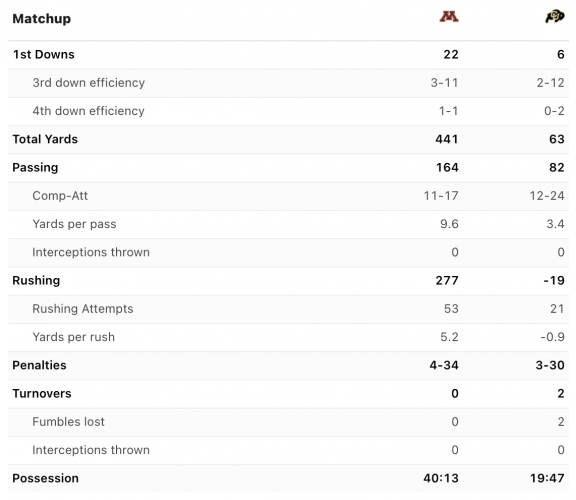The width and height of the screenshot is (576, 500).
Task: Click Colorado's -19 rushing yards value
Action: tap(554, 281)
